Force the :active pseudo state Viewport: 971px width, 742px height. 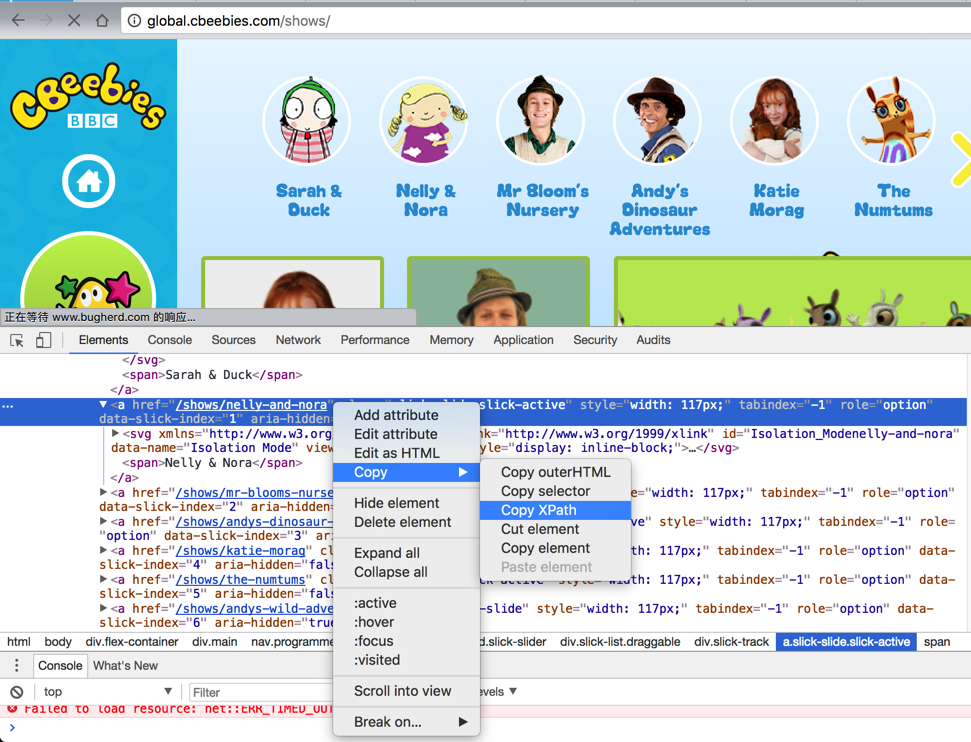point(406,603)
